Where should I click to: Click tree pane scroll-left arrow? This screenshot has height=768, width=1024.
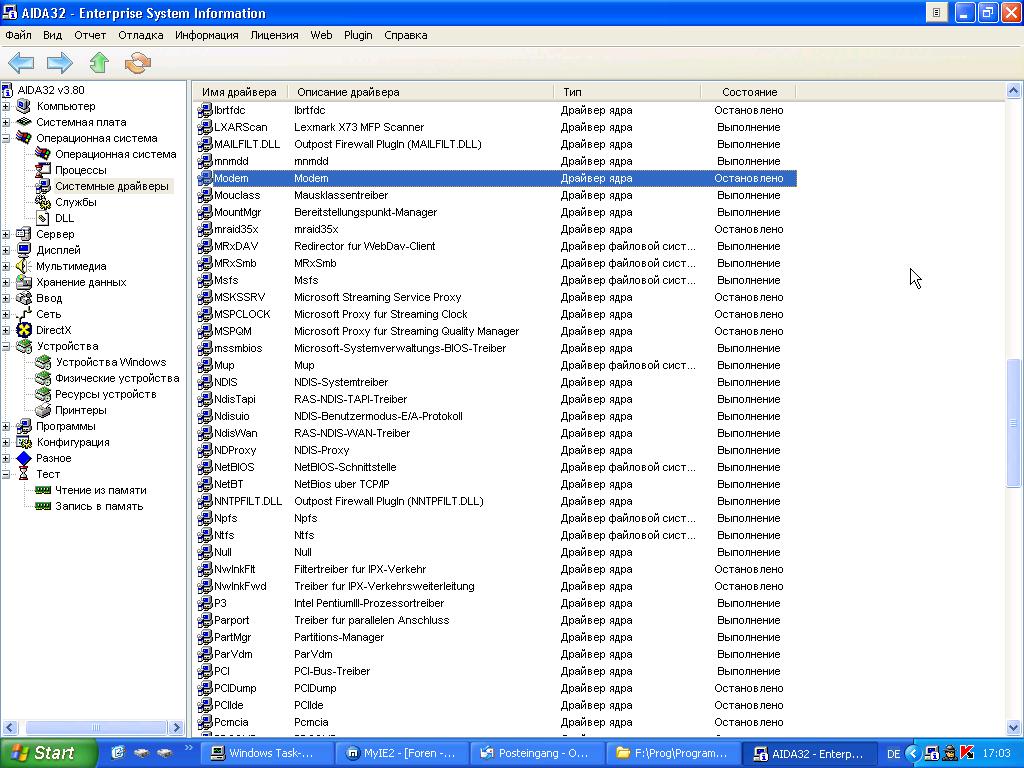click(10, 728)
